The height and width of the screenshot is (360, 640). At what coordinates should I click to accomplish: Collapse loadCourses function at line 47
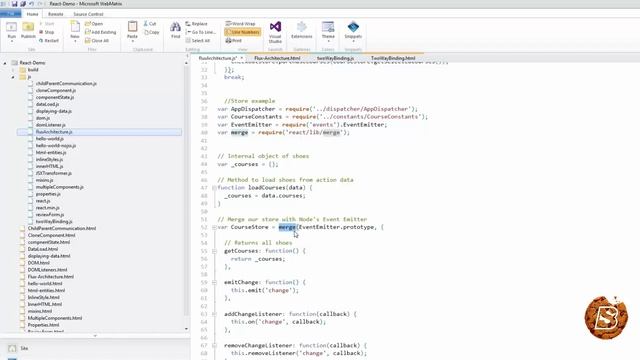(x=214, y=188)
